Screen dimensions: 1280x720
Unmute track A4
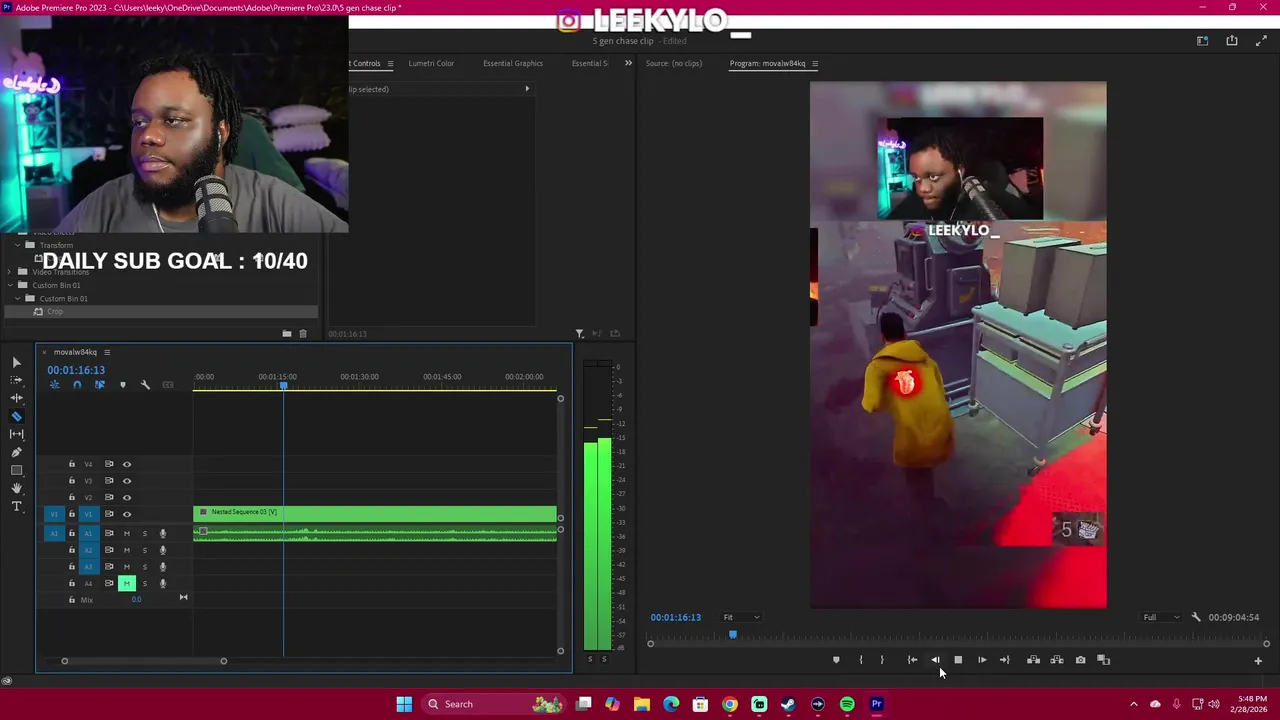tap(126, 583)
